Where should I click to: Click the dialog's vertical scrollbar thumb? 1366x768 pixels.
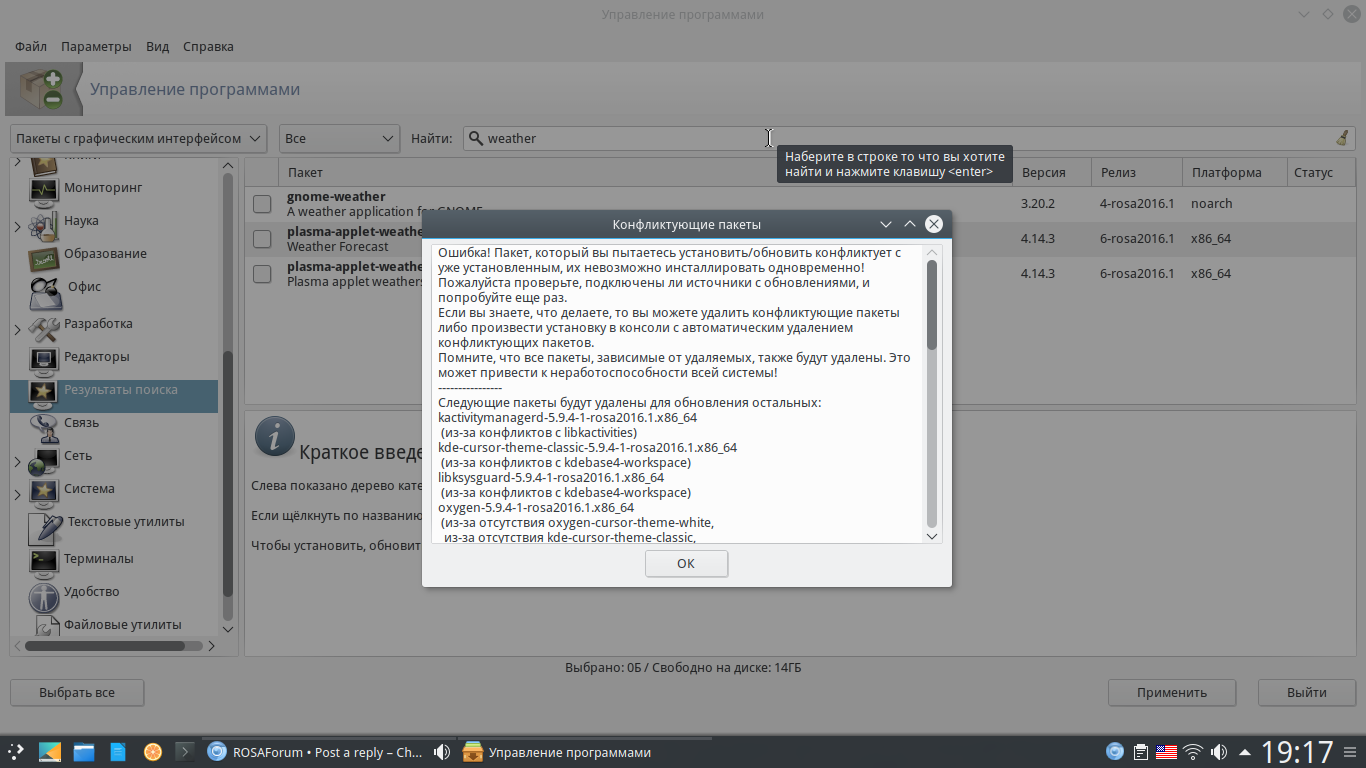pos(932,305)
